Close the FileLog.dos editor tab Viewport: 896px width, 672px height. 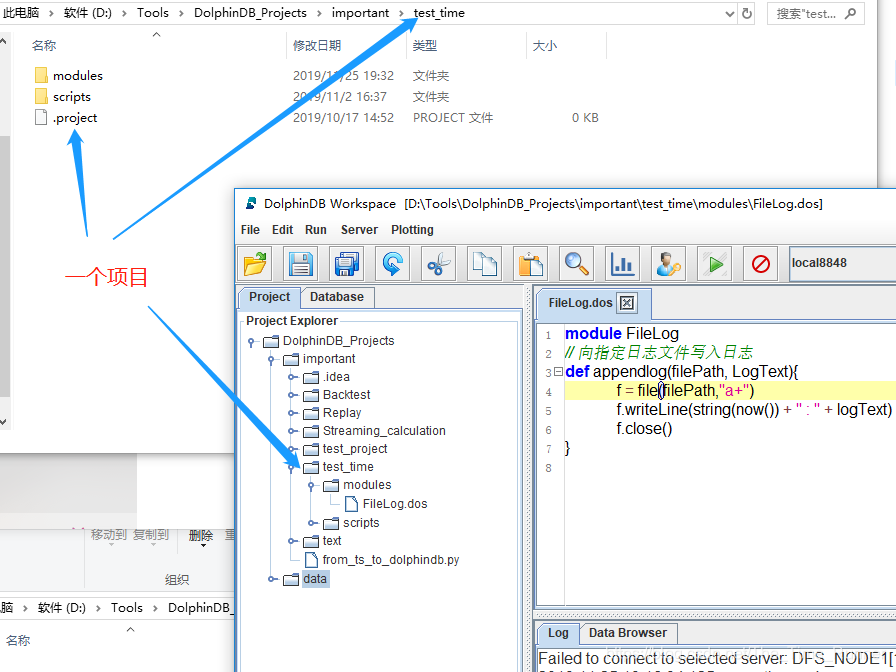click(x=627, y=303)
